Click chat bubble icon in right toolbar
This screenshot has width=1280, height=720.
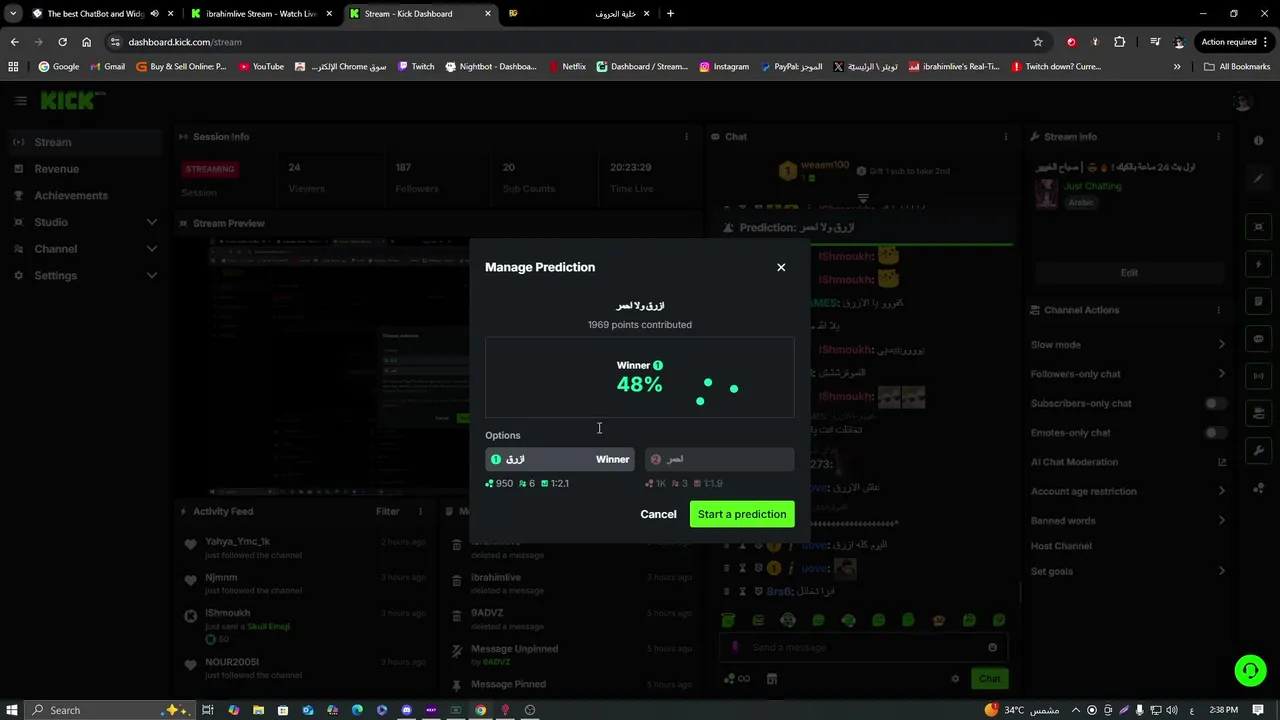1258,339
